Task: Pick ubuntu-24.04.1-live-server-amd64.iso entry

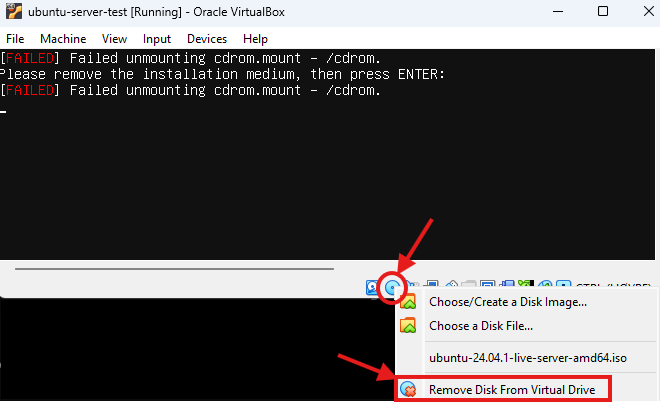Action: click(527, 358)
